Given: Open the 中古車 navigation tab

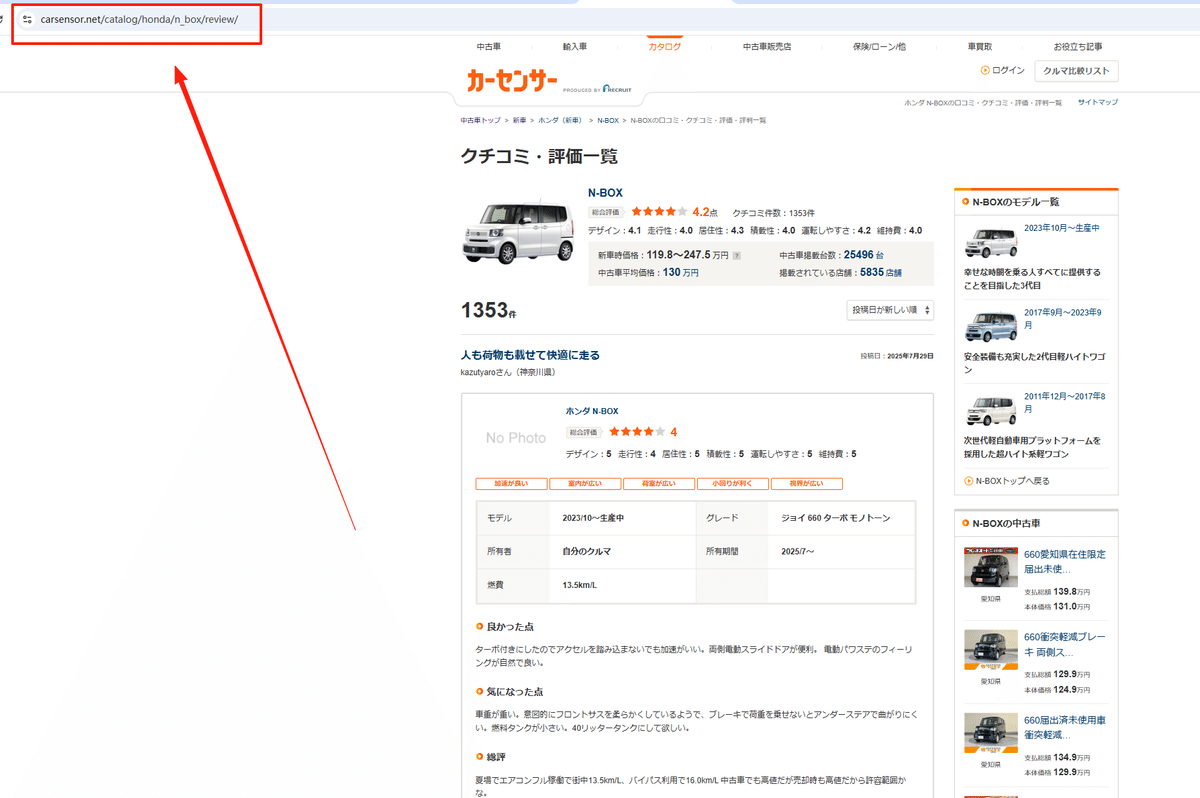Looking at the screenshot, I should (x=489, y=47).
